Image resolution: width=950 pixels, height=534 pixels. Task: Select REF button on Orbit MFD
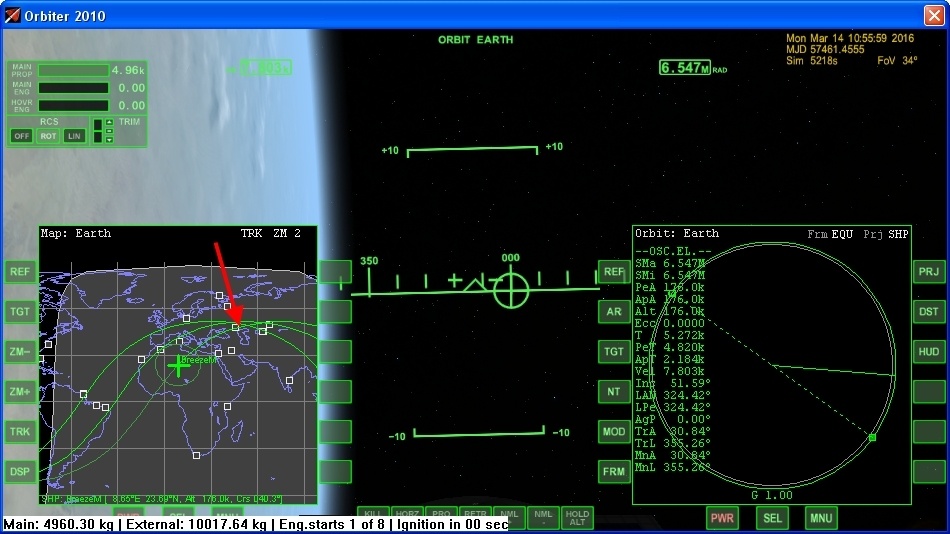pos(614,272)
